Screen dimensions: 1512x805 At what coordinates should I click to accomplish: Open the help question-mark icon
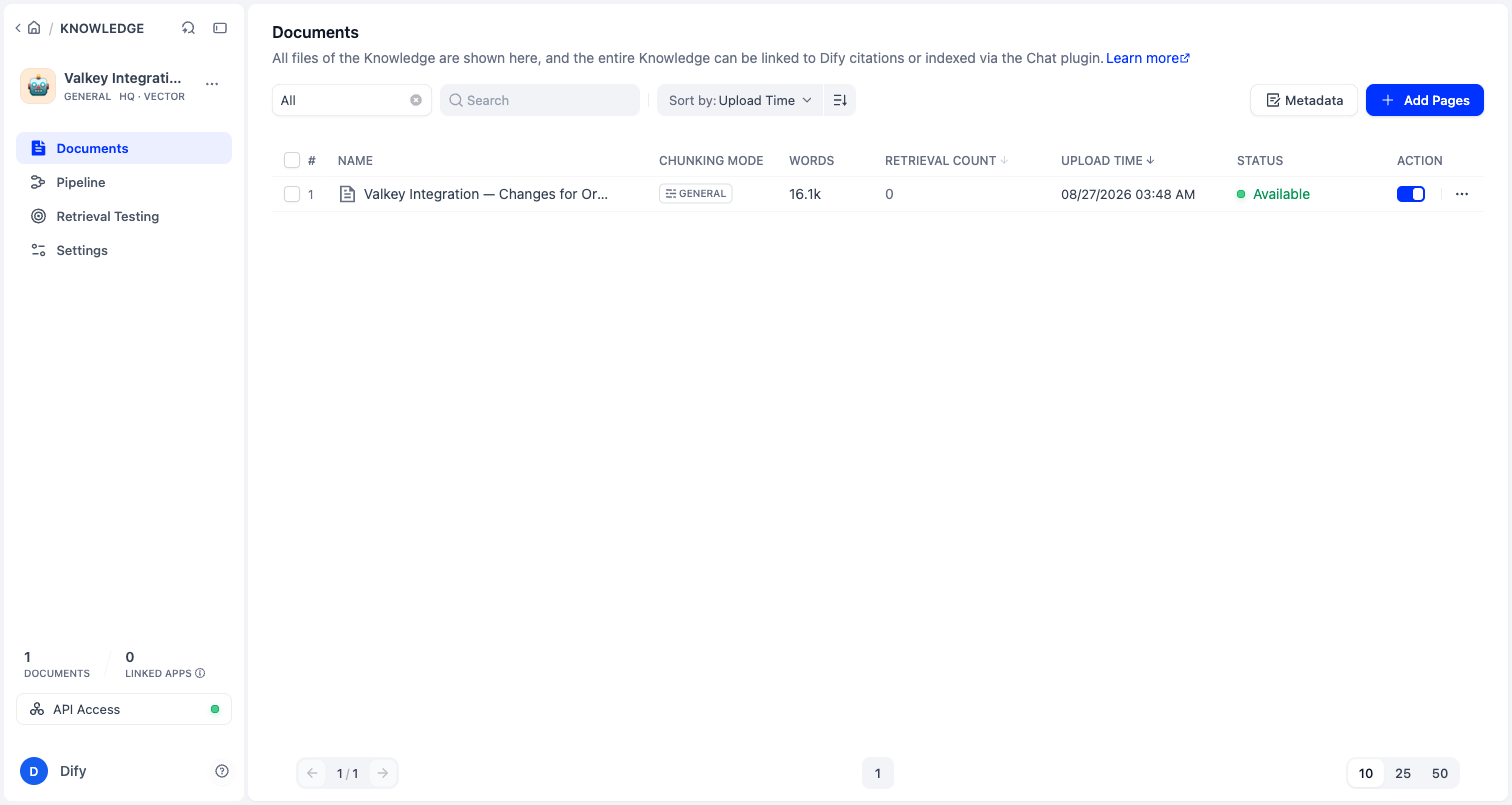tap(222, 771)
